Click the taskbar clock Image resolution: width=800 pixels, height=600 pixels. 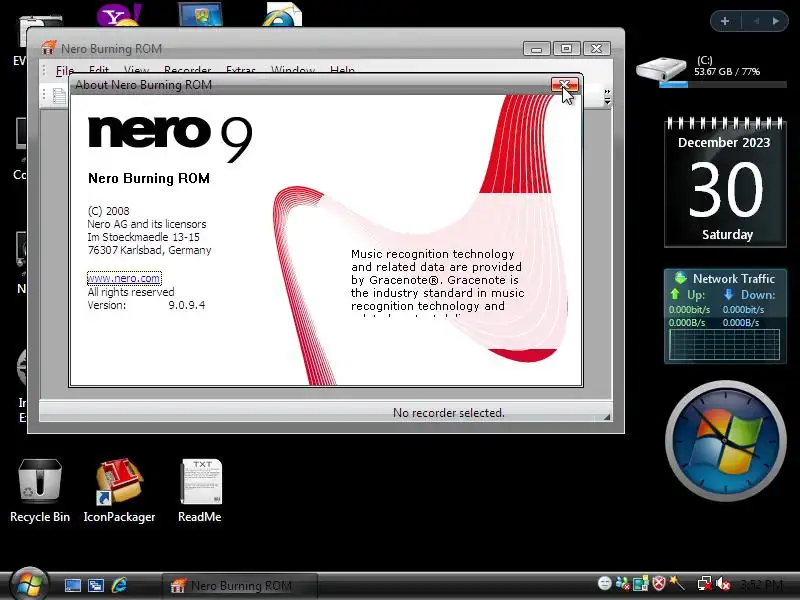click(x=761, y=585)
